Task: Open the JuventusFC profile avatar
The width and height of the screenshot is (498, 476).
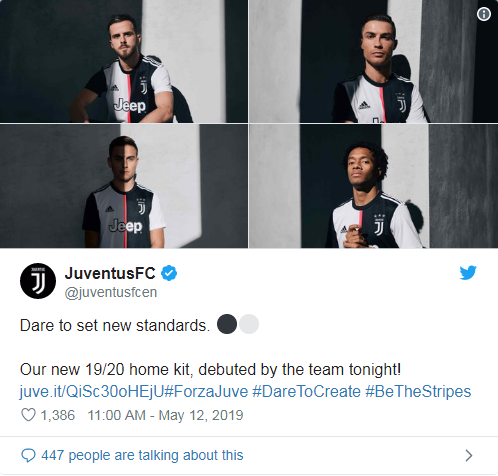Action: (x=38, y=281)
